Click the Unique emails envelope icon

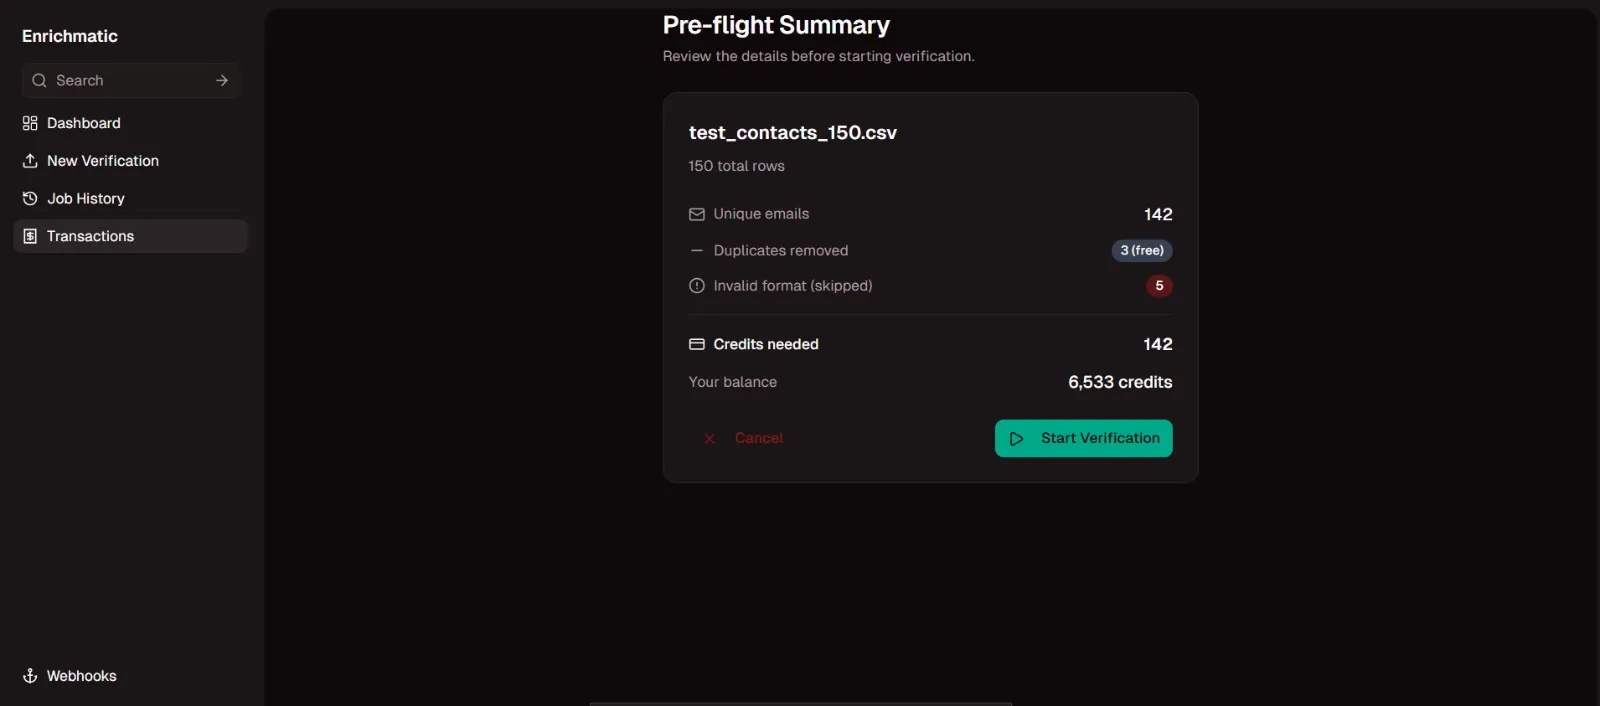[697, 214]
